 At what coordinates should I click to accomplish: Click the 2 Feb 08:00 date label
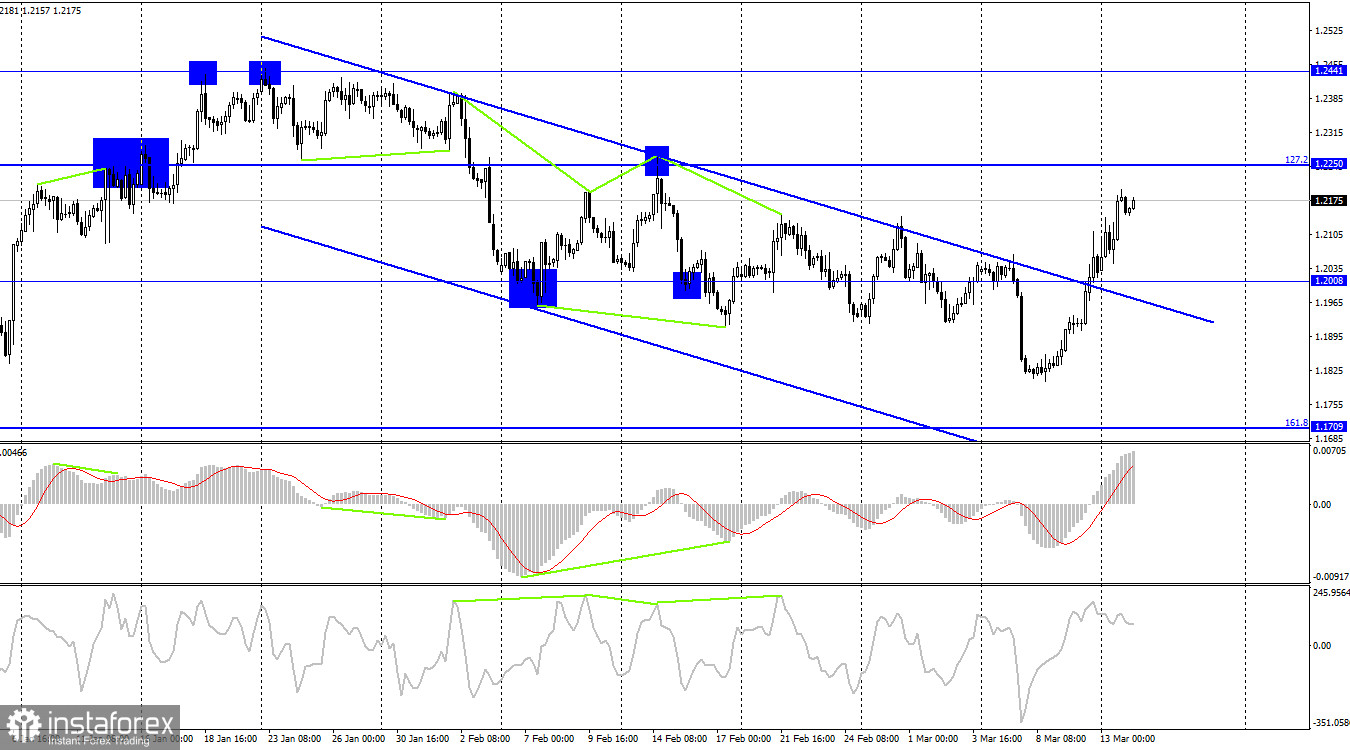pos(486,739)
